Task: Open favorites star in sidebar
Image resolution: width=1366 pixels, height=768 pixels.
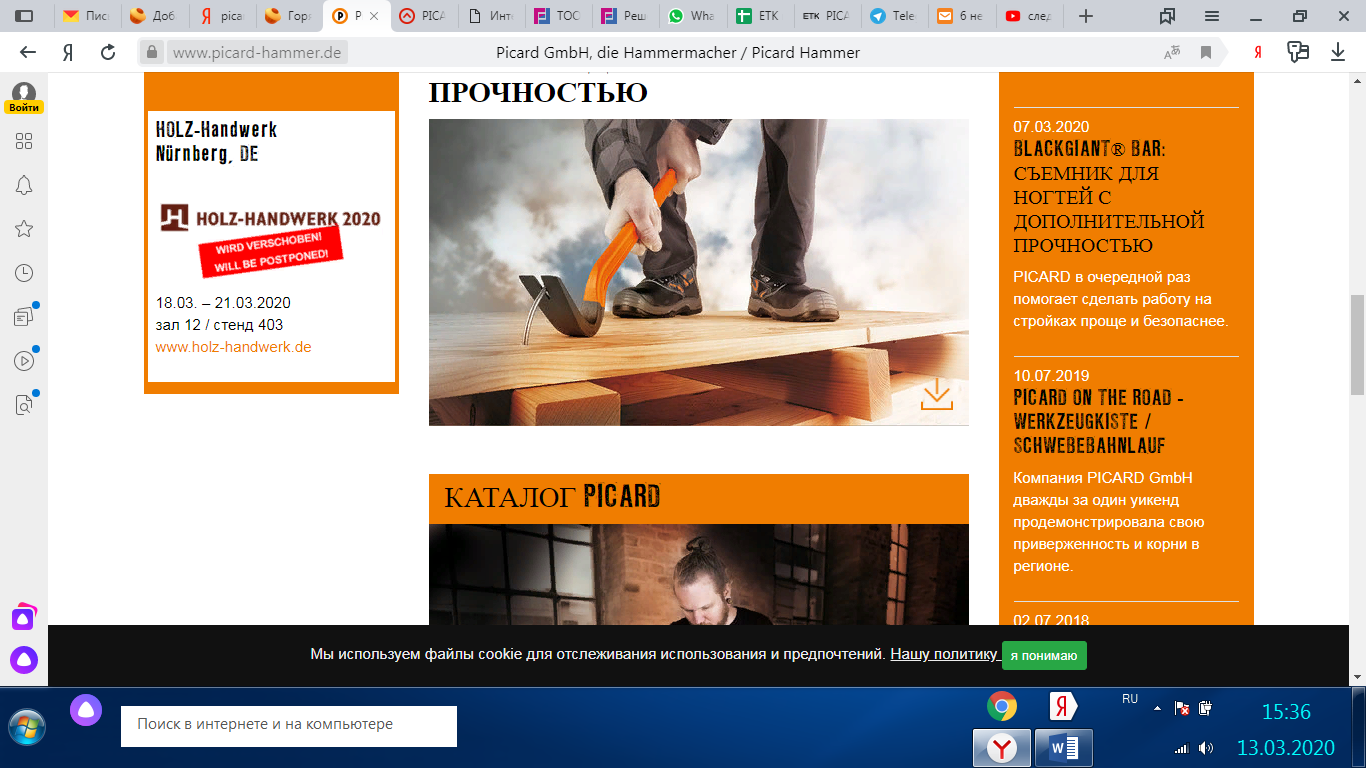Action: click(x=24, y=229)
